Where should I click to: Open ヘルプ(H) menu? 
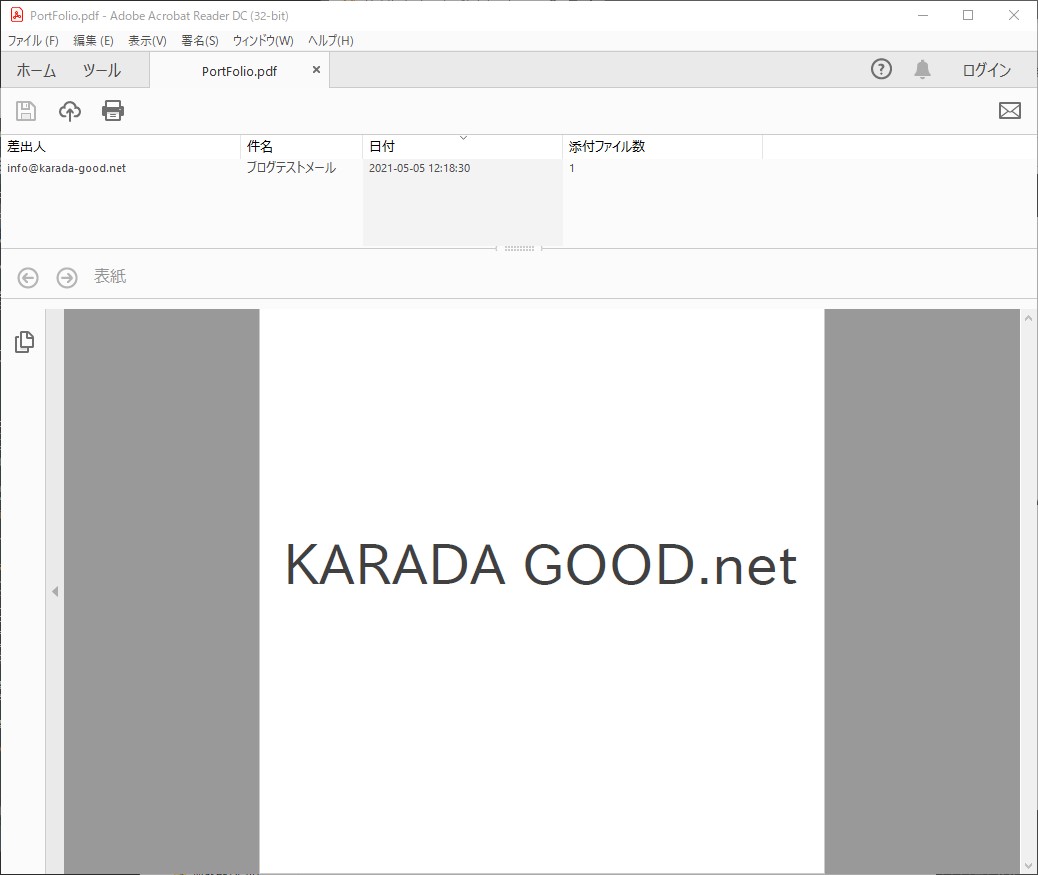tap(330, 41)
